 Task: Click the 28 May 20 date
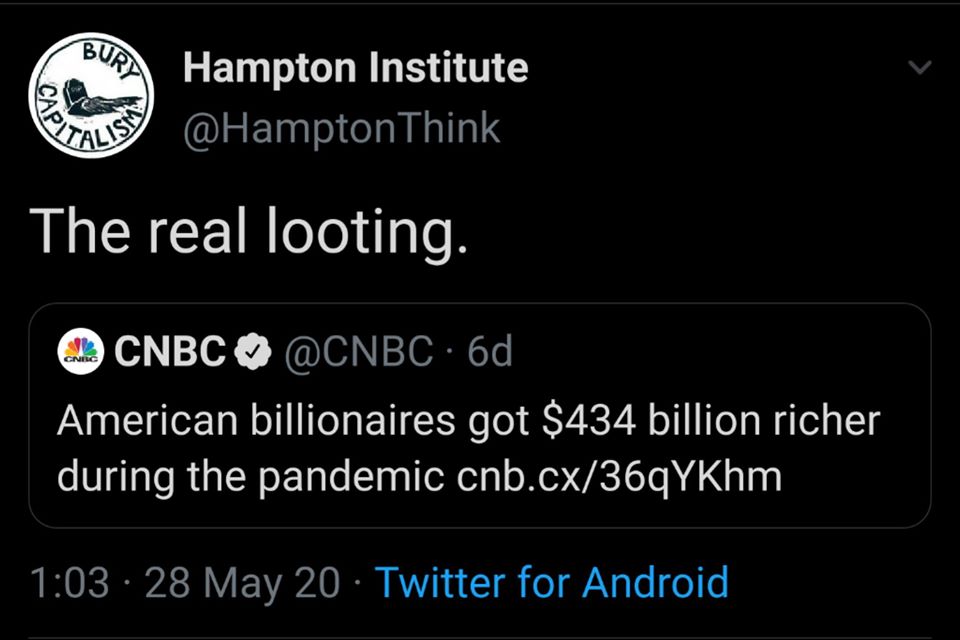[242, 583]
